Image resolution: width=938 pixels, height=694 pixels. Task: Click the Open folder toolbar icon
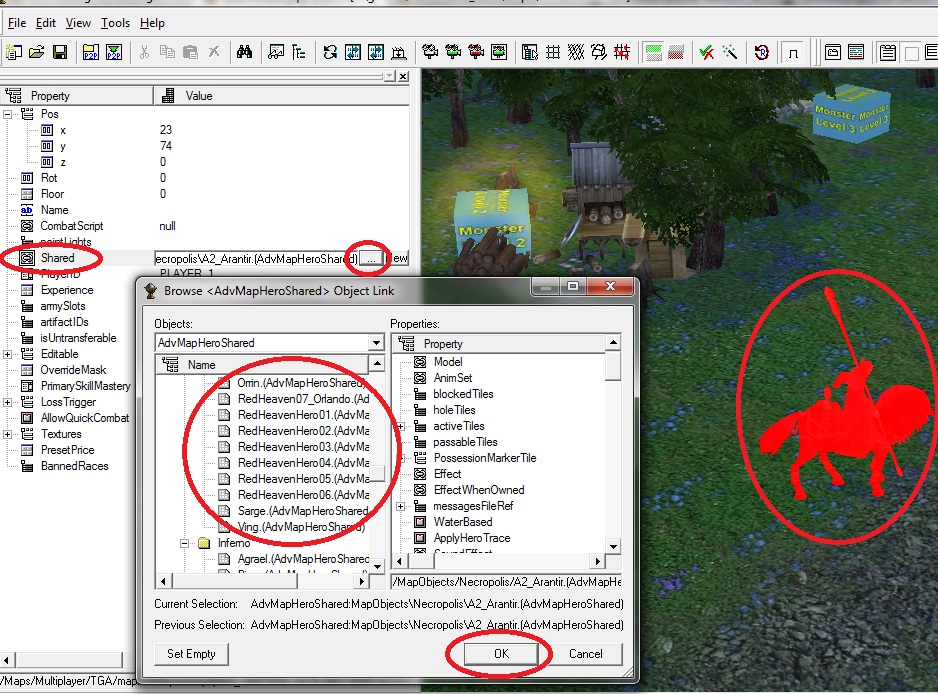tap(36, 53)
